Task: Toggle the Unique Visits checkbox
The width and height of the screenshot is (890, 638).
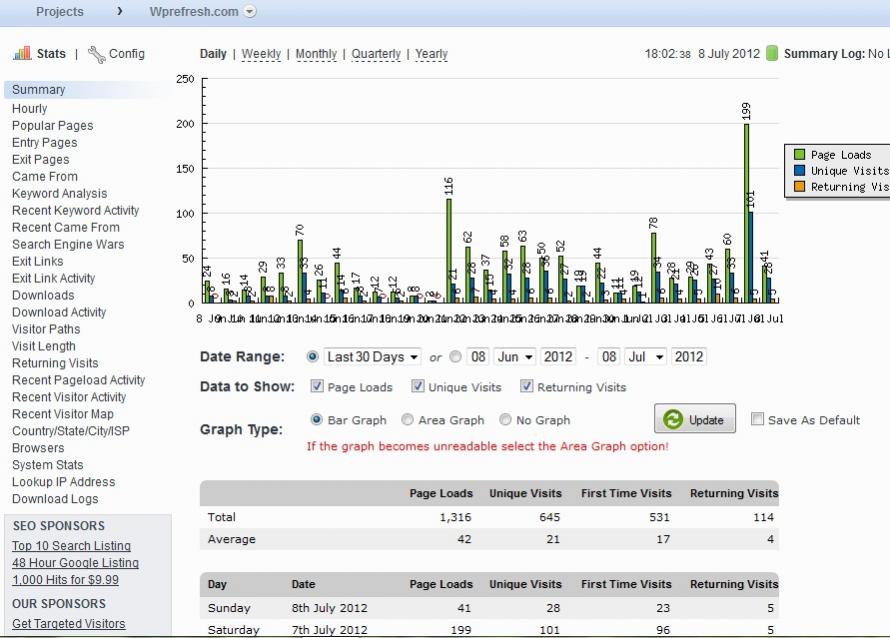Action: pyautogui.click(x=418, y=387)
